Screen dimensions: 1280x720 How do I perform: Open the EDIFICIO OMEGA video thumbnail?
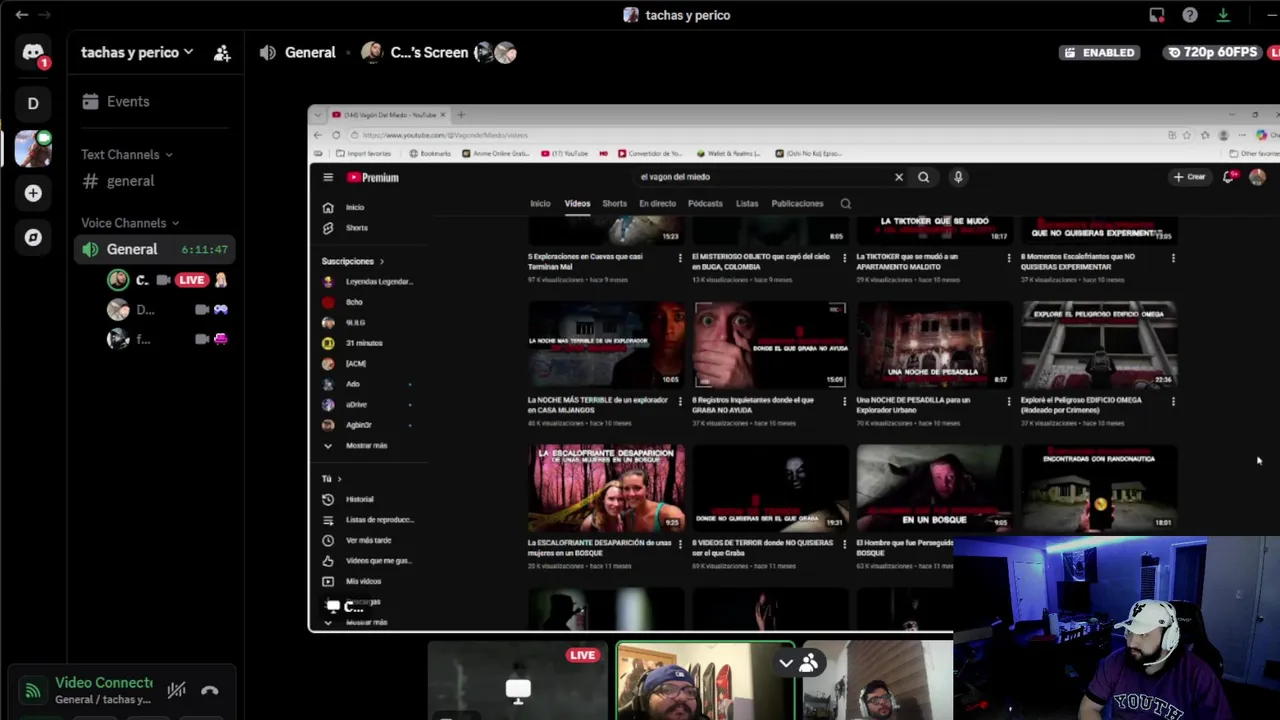point(1098,345)
